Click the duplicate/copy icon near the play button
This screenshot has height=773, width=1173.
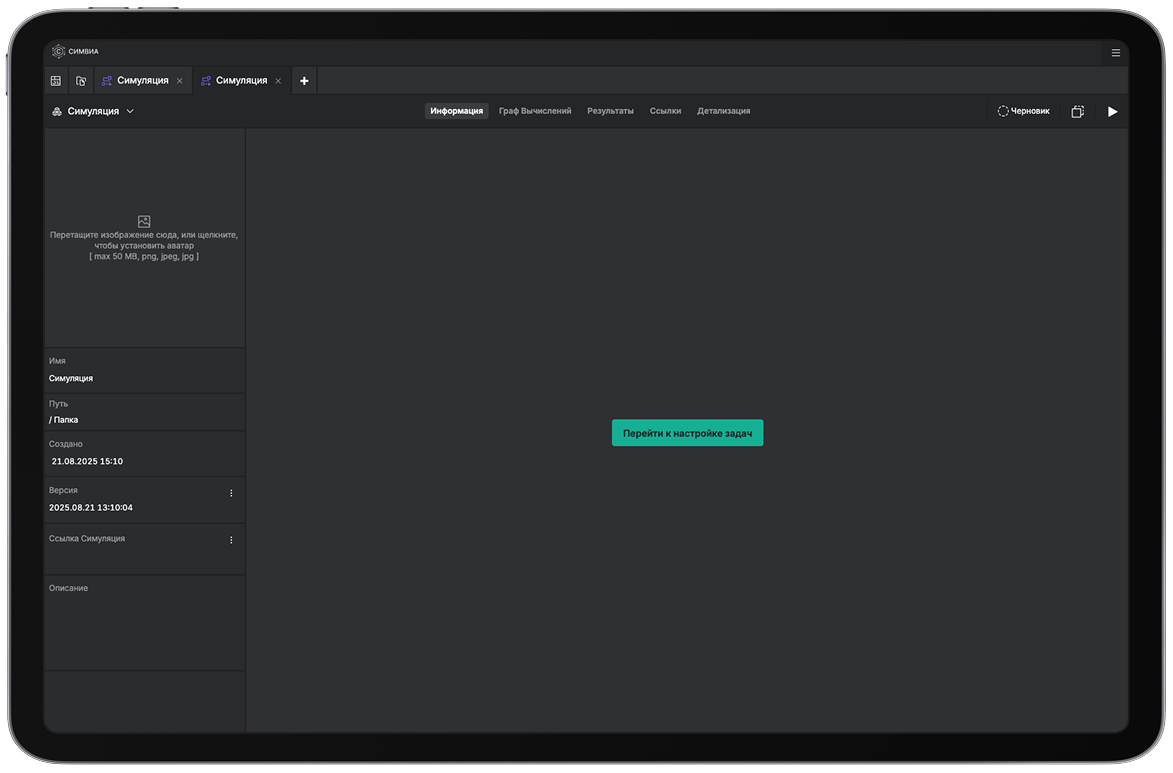pos(1077,111)
